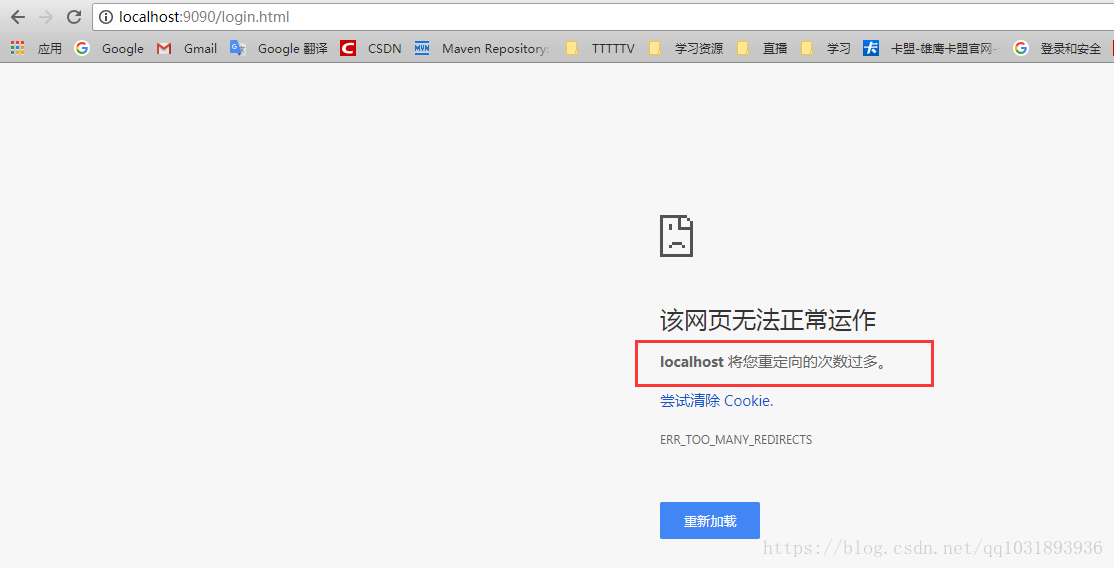1114x568 pixels.
Task: Expand the 学习资源 bookmark folder
Action: (x=699, y=48)
